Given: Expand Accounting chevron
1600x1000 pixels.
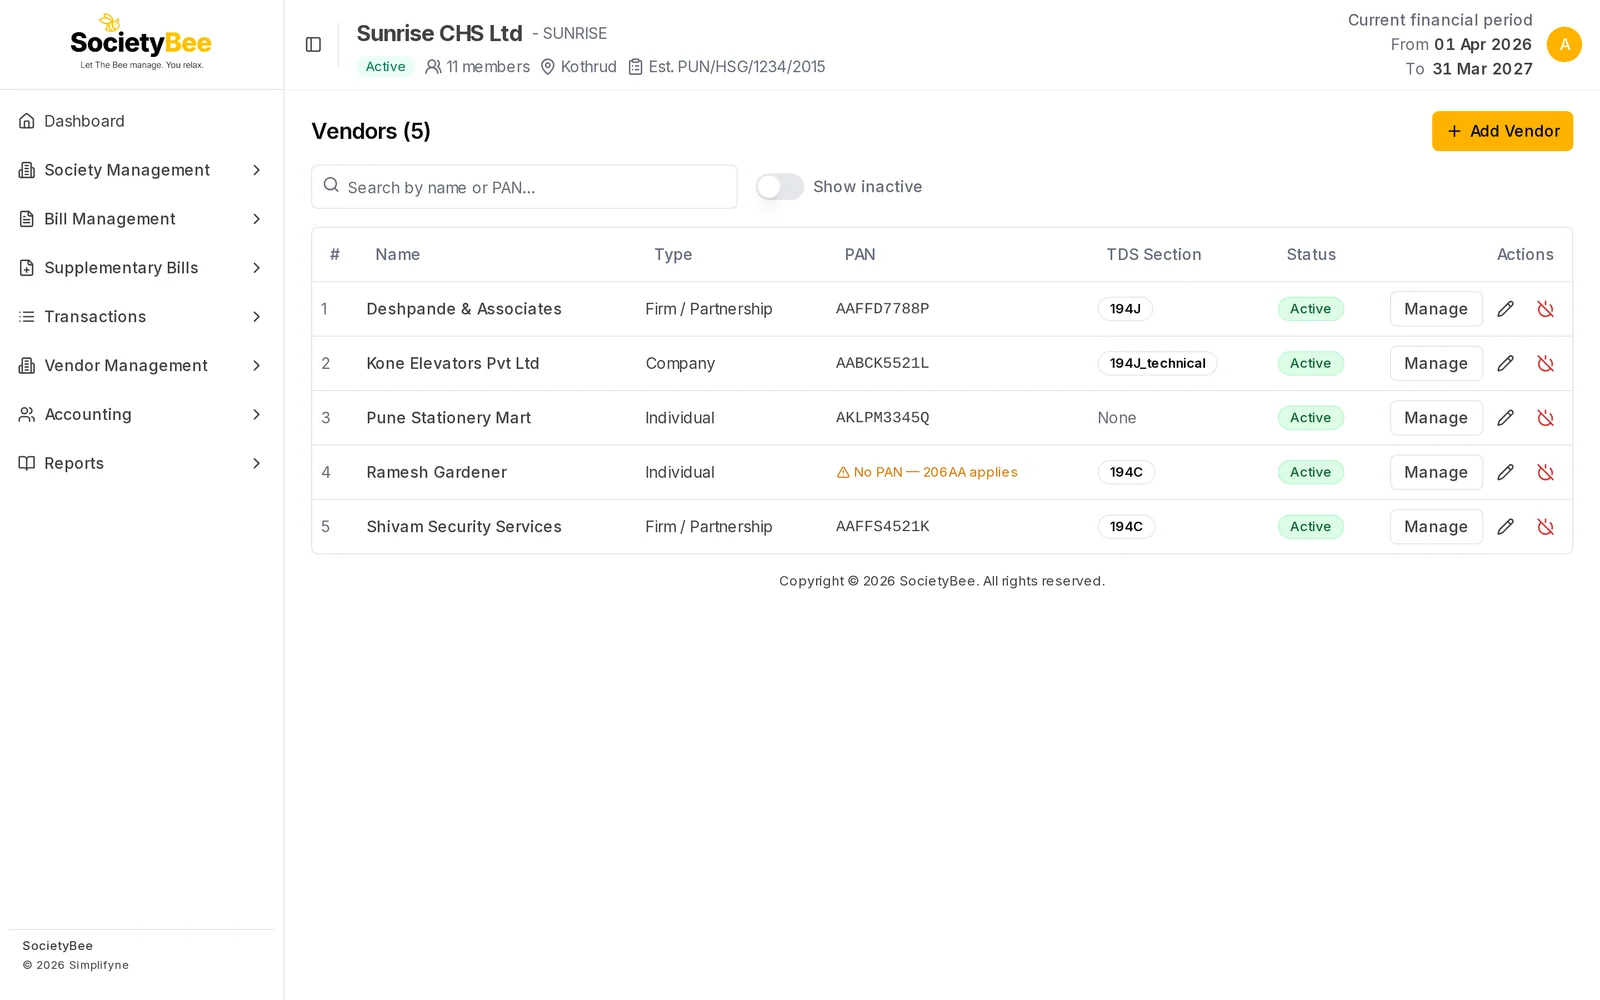Looking at the screenshot, I should tap(256, 414).
